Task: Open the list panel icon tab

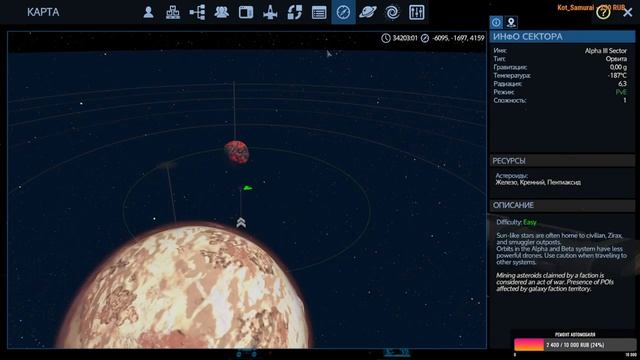Action: (x=319, y=12)
